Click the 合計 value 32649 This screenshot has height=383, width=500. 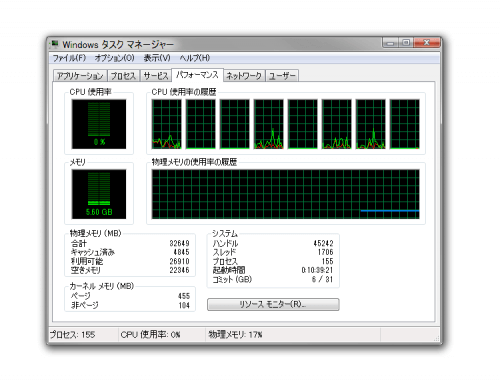click(x=179, y=243)
